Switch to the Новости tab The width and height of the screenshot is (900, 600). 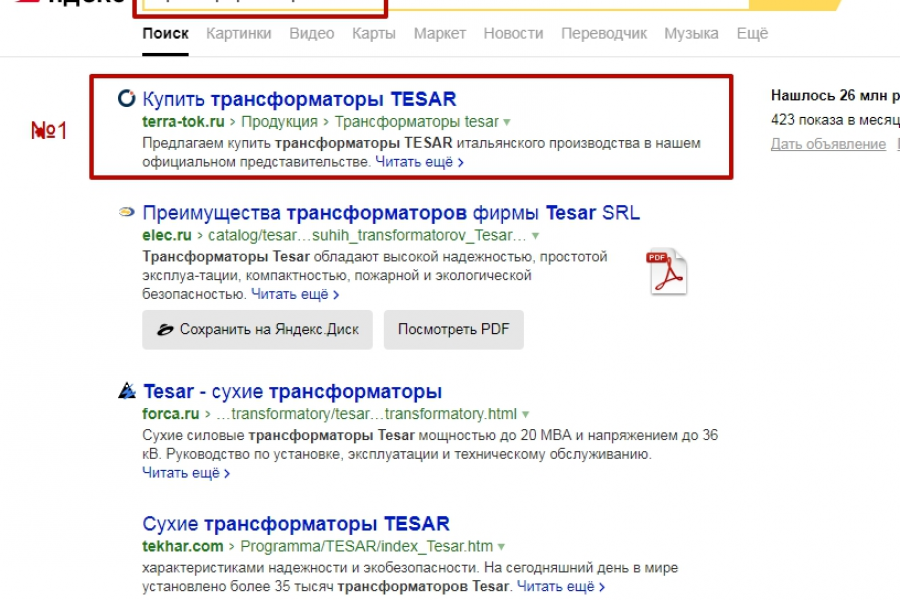coord(513,33)
